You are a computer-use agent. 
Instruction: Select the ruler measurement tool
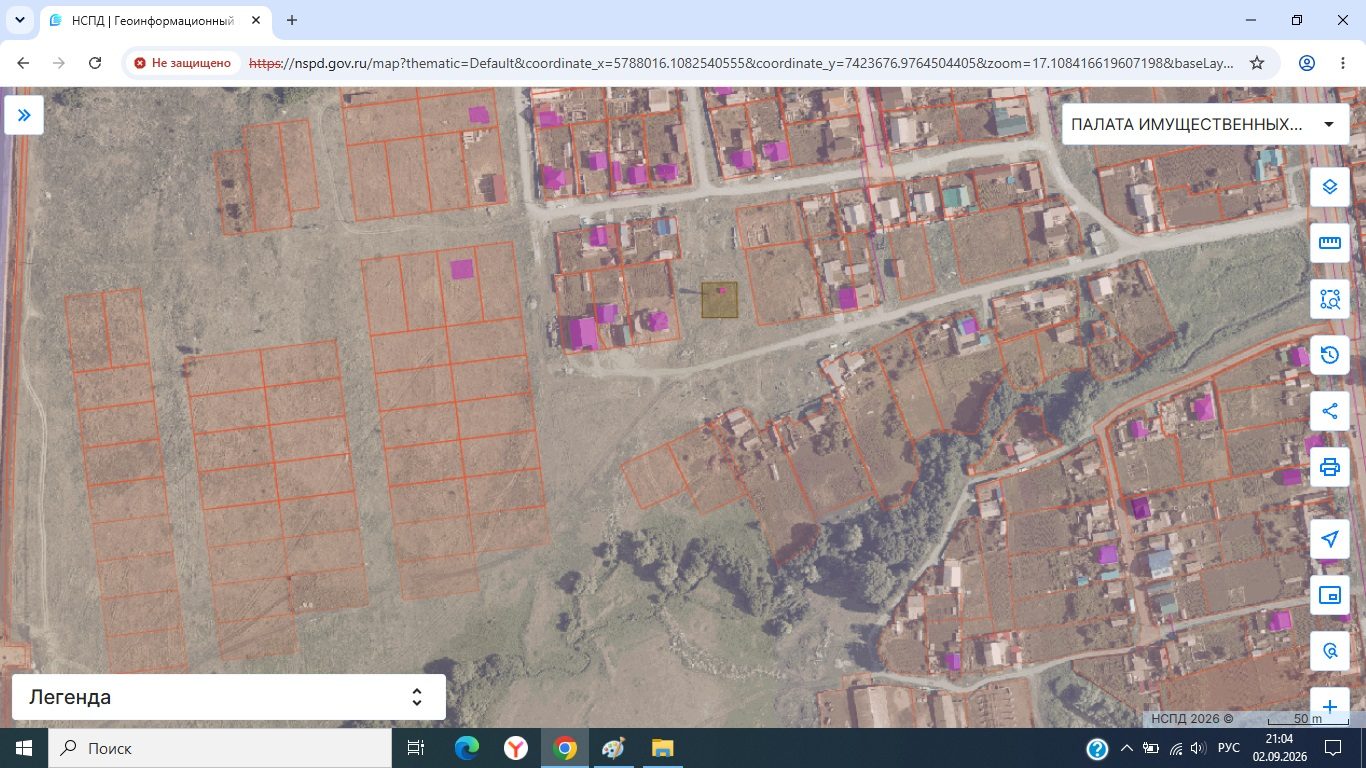pyautogui.click(x=1329, y=243)
